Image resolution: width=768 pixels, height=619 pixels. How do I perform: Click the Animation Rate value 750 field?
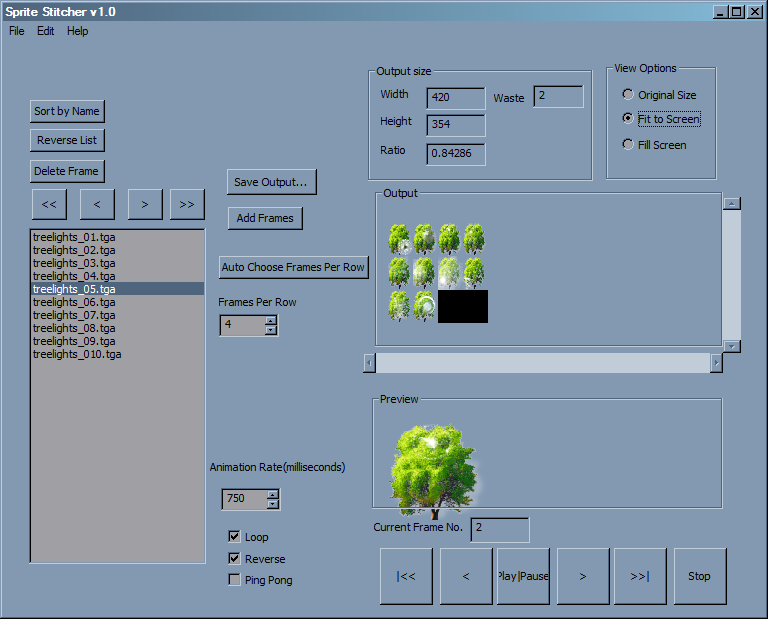tap(244, 499)
